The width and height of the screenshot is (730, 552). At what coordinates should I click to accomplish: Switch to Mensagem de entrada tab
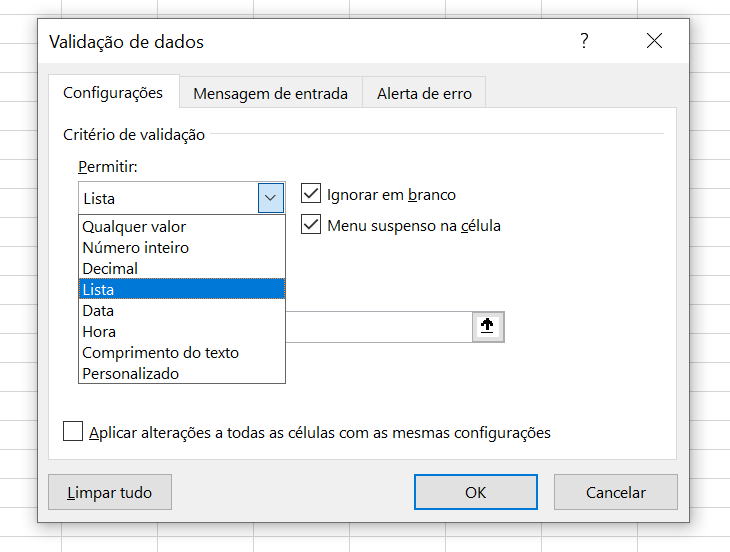coord(270,93)
